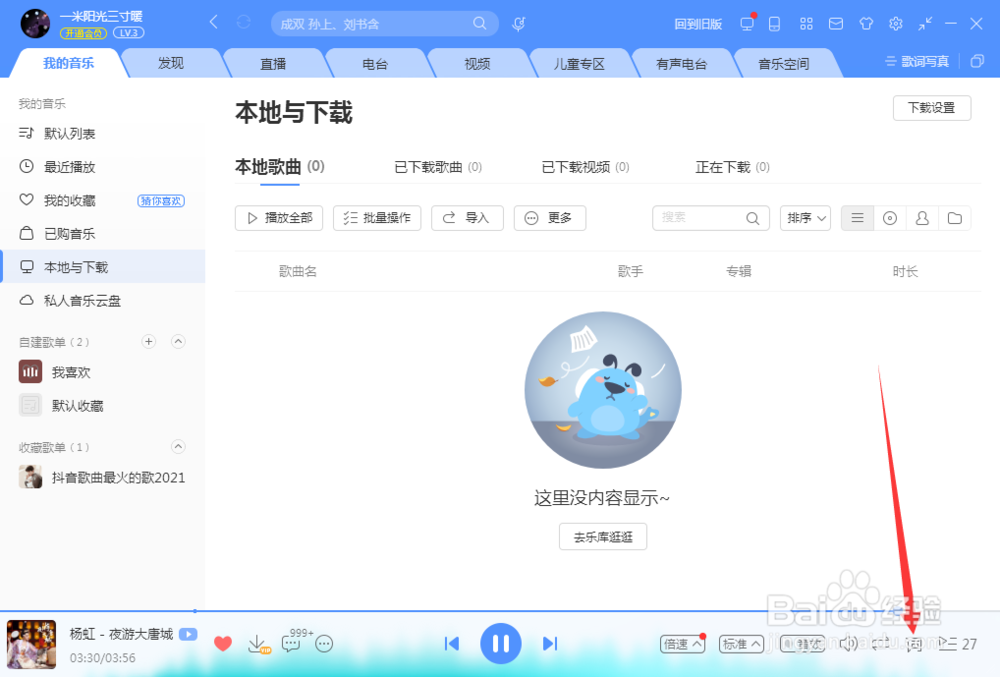Pause playback with the pause button

pos(501,644)
